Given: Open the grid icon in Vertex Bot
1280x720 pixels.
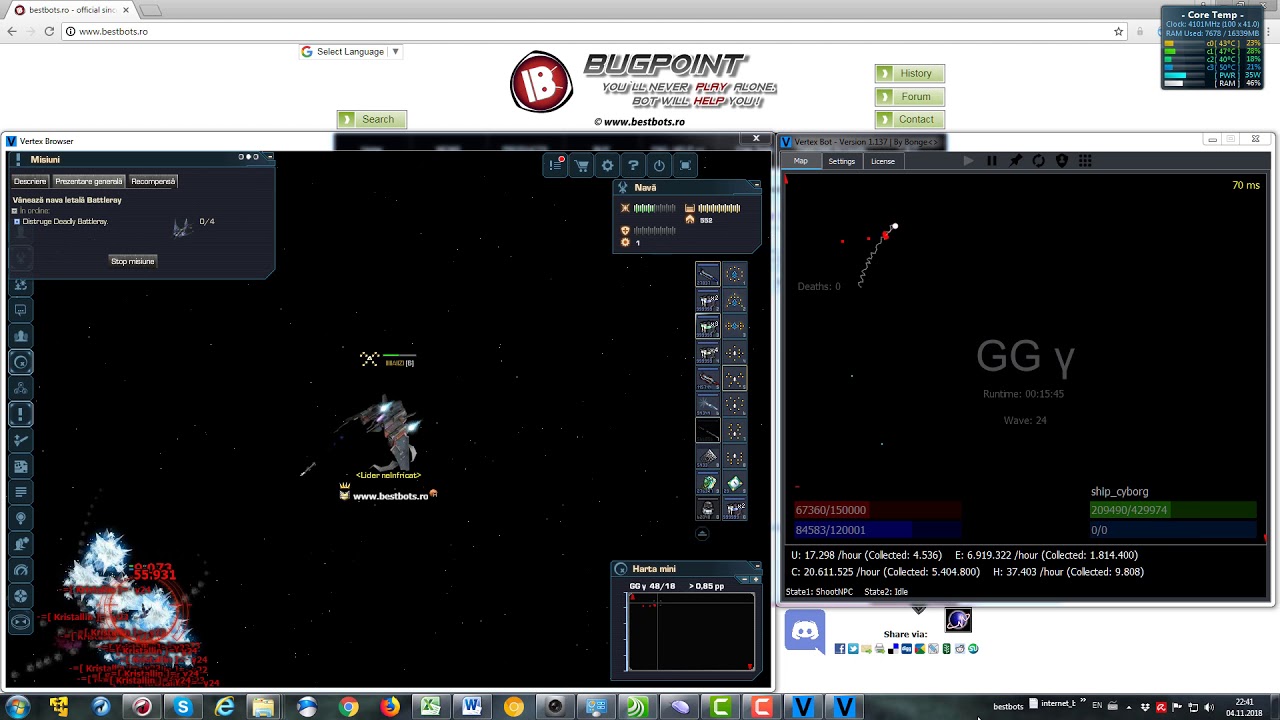Looking at the screenshot, I should [1085, 161].
